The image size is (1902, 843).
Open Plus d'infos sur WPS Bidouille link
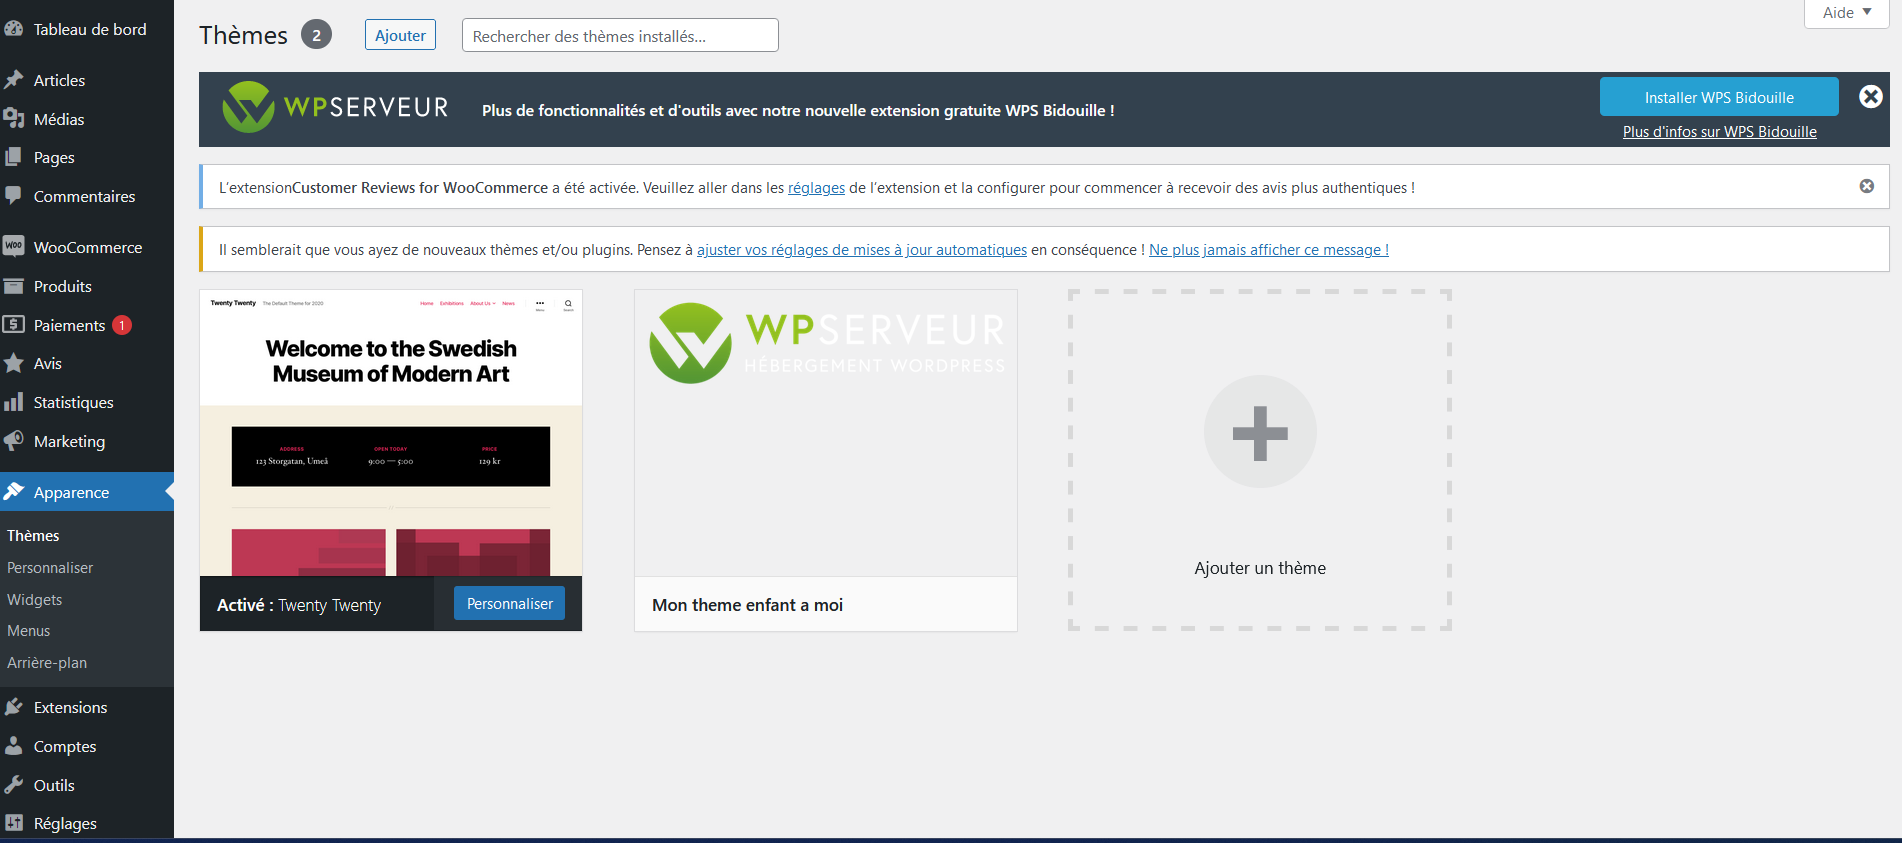pos(1719,132)
